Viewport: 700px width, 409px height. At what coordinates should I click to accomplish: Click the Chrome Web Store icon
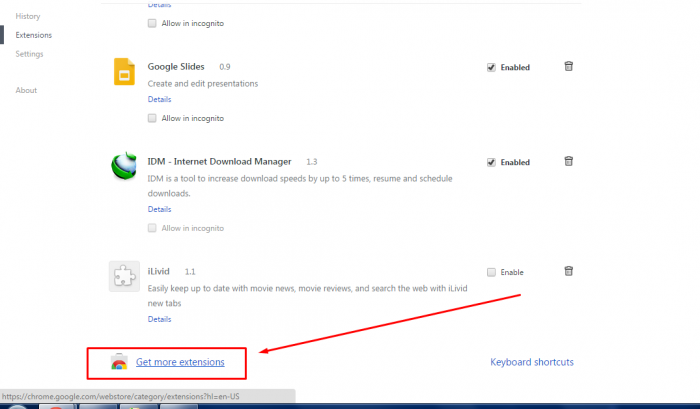pyautogui.click(x=119, y=362)
